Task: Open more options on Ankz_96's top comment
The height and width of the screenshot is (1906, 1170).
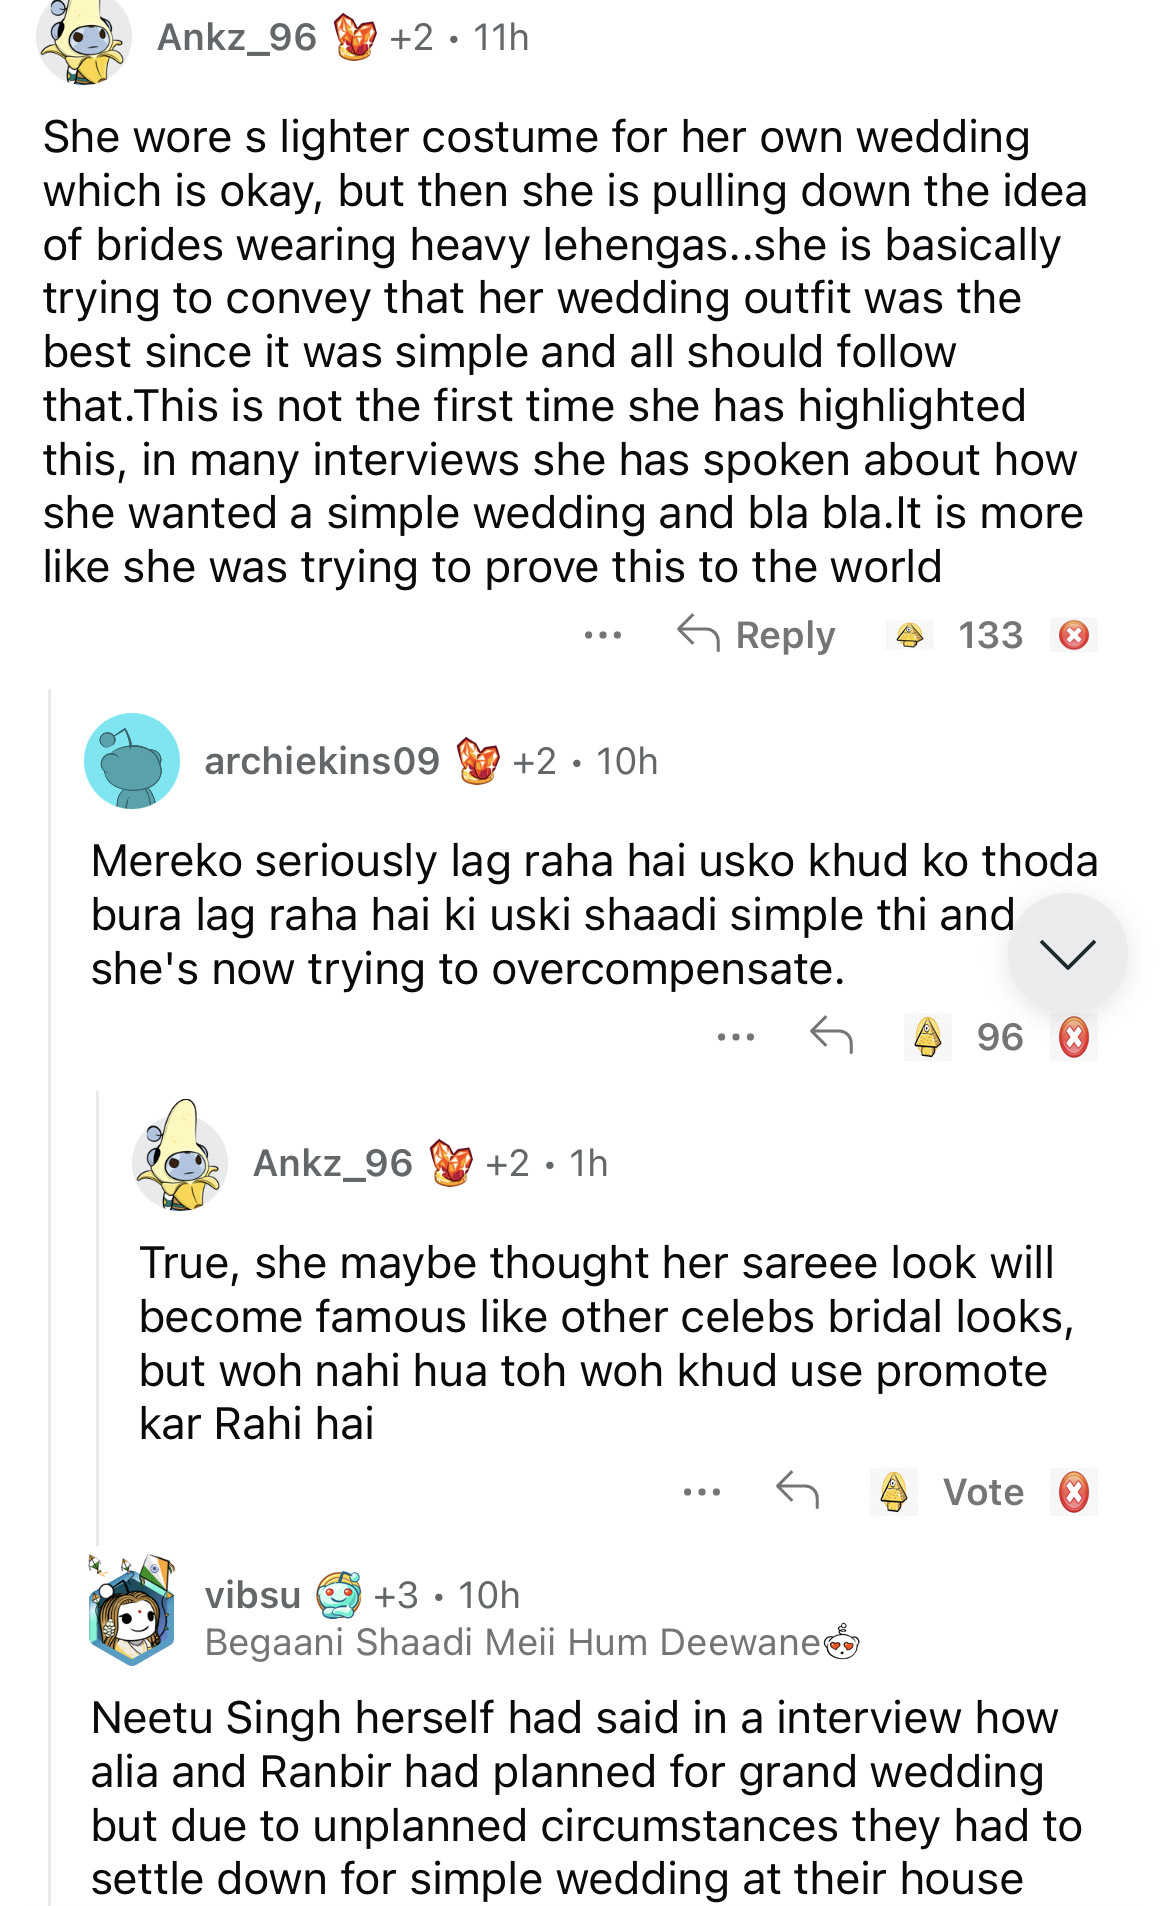Action: 603,635
